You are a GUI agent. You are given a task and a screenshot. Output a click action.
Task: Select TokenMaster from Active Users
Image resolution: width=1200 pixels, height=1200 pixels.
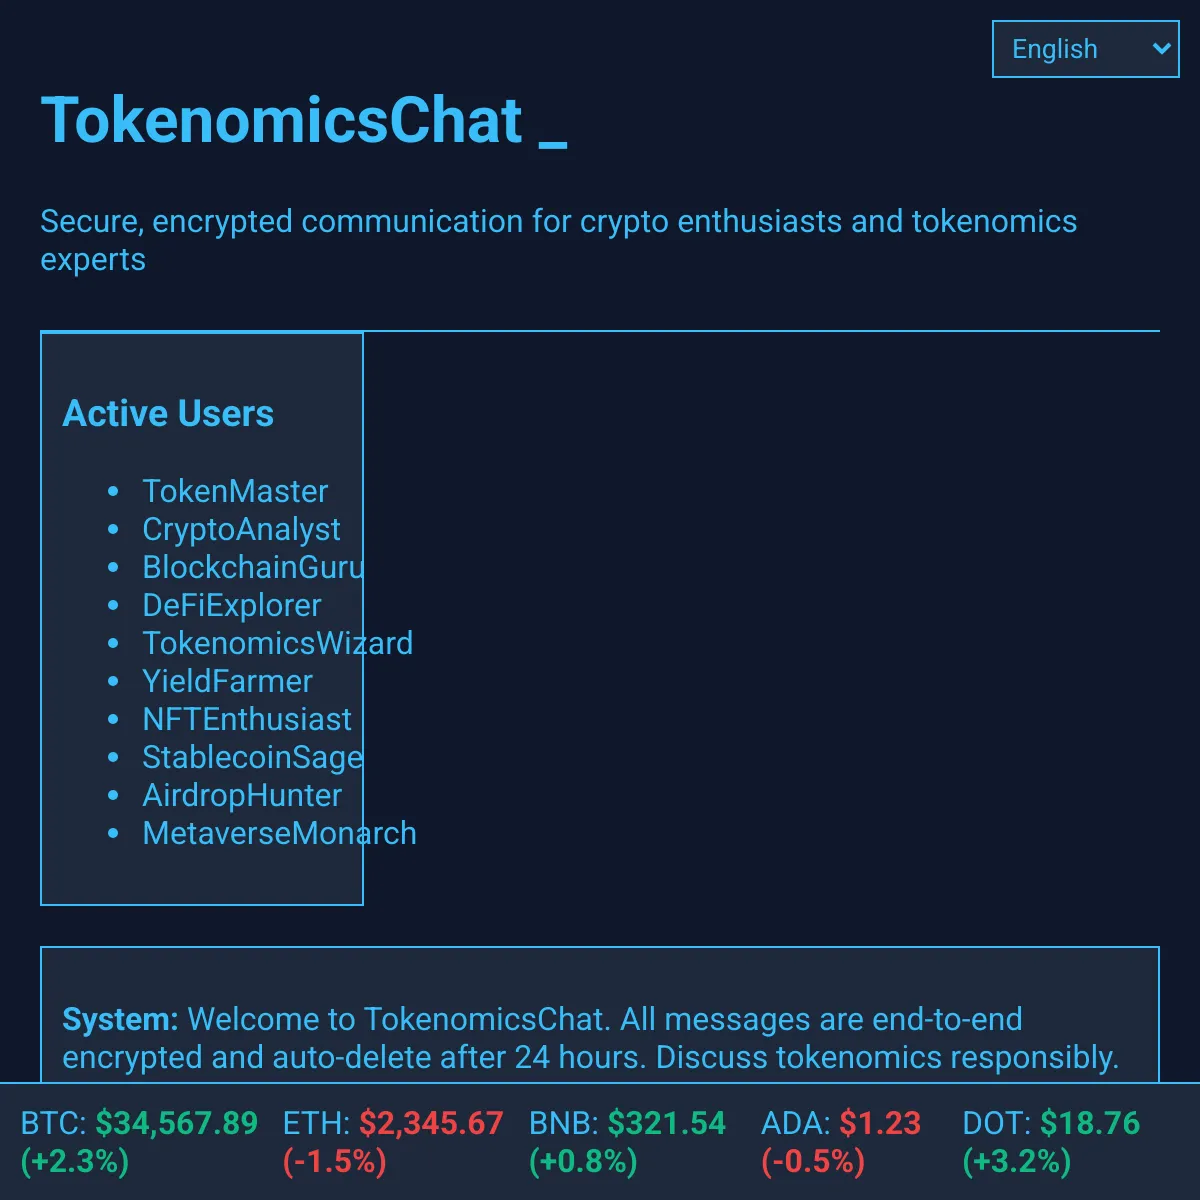(x=235, y=491)
